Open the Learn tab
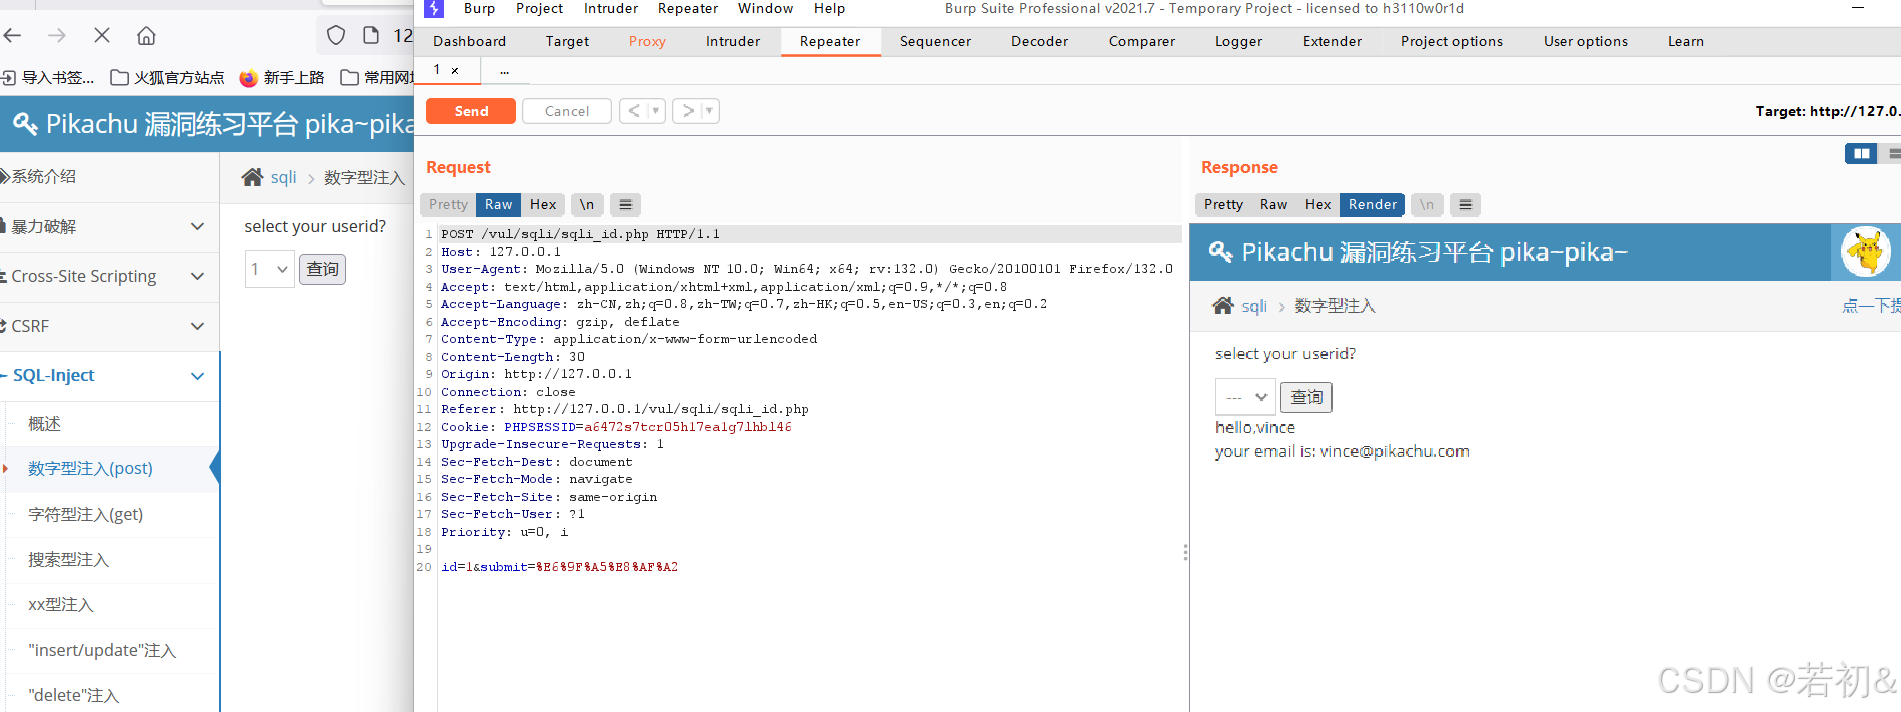Viewport: 1901px width, 712px height. click(x=1685, y=41)
